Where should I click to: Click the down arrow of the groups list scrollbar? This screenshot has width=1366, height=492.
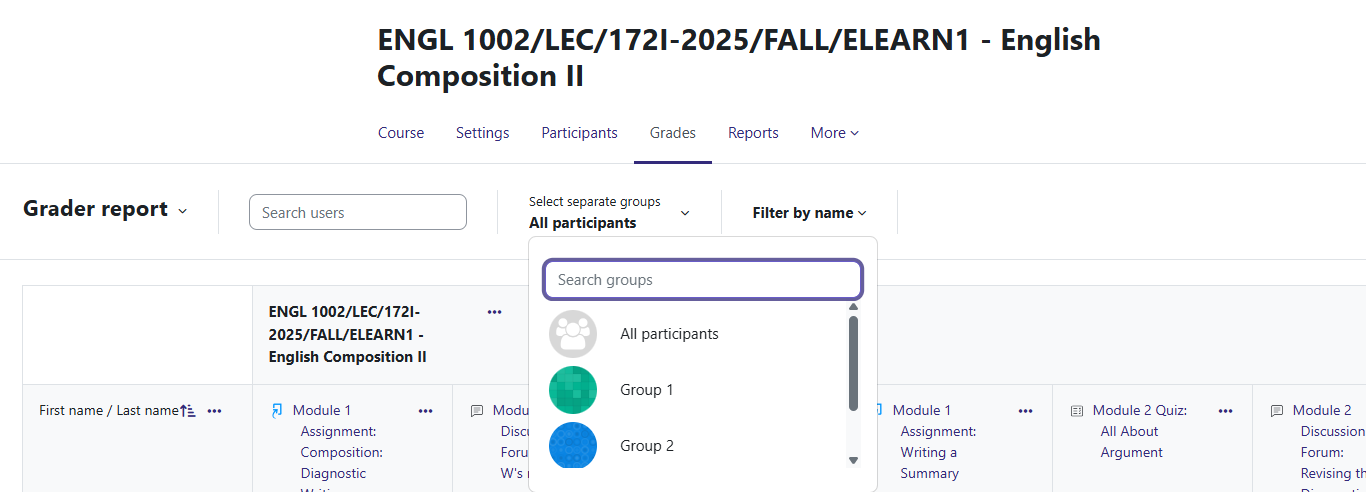(x=853, y=460)
